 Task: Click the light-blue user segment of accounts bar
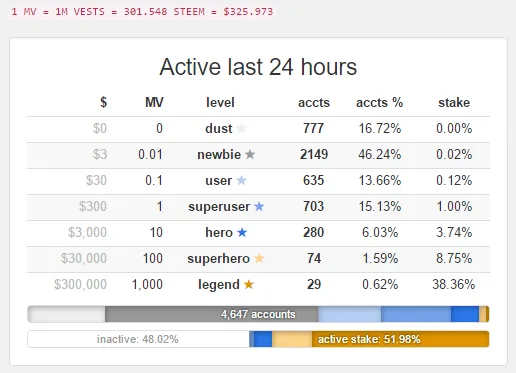pos(349,314)
